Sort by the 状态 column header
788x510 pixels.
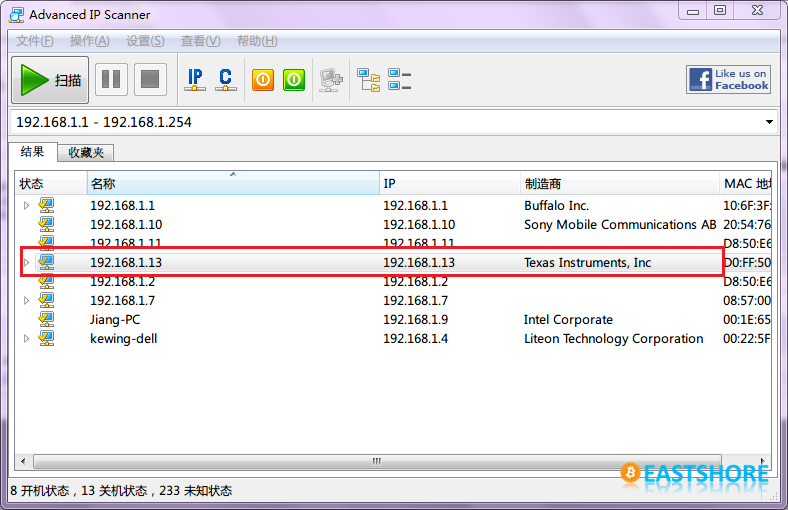[x=51, y=183]
